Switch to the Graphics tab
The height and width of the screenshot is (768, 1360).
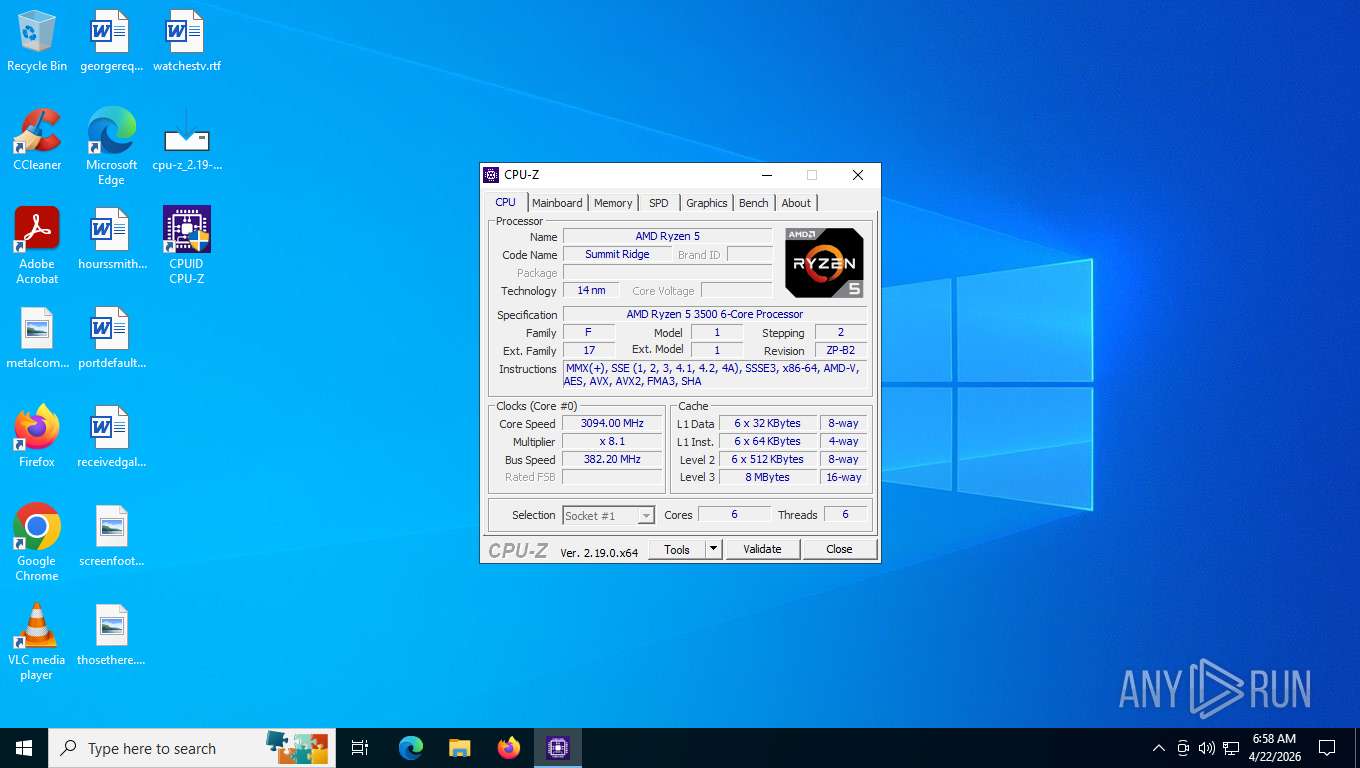pos(707,203)
